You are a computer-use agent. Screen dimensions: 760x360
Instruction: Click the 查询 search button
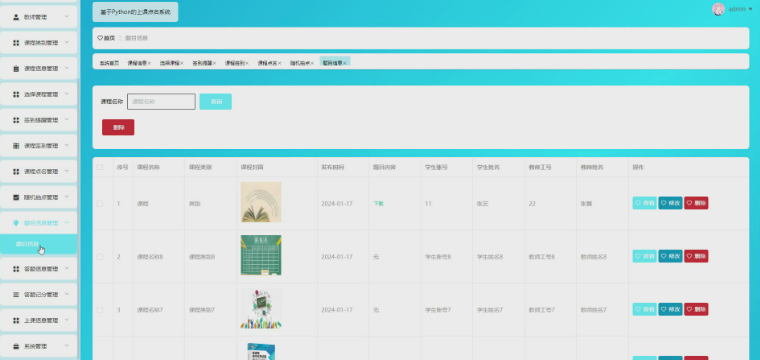(x=216, y=102)
